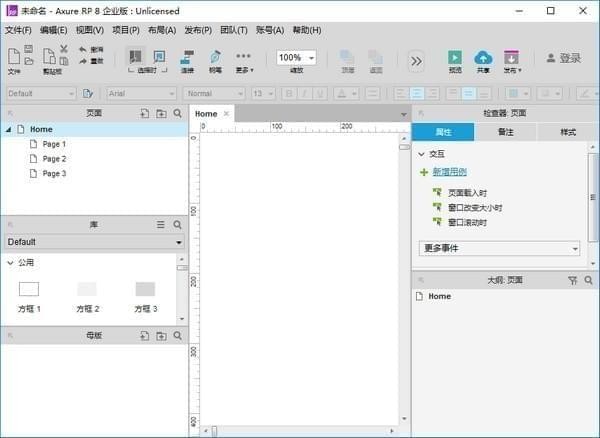Collapse the 公用 widget group

[x=10, y=263]
